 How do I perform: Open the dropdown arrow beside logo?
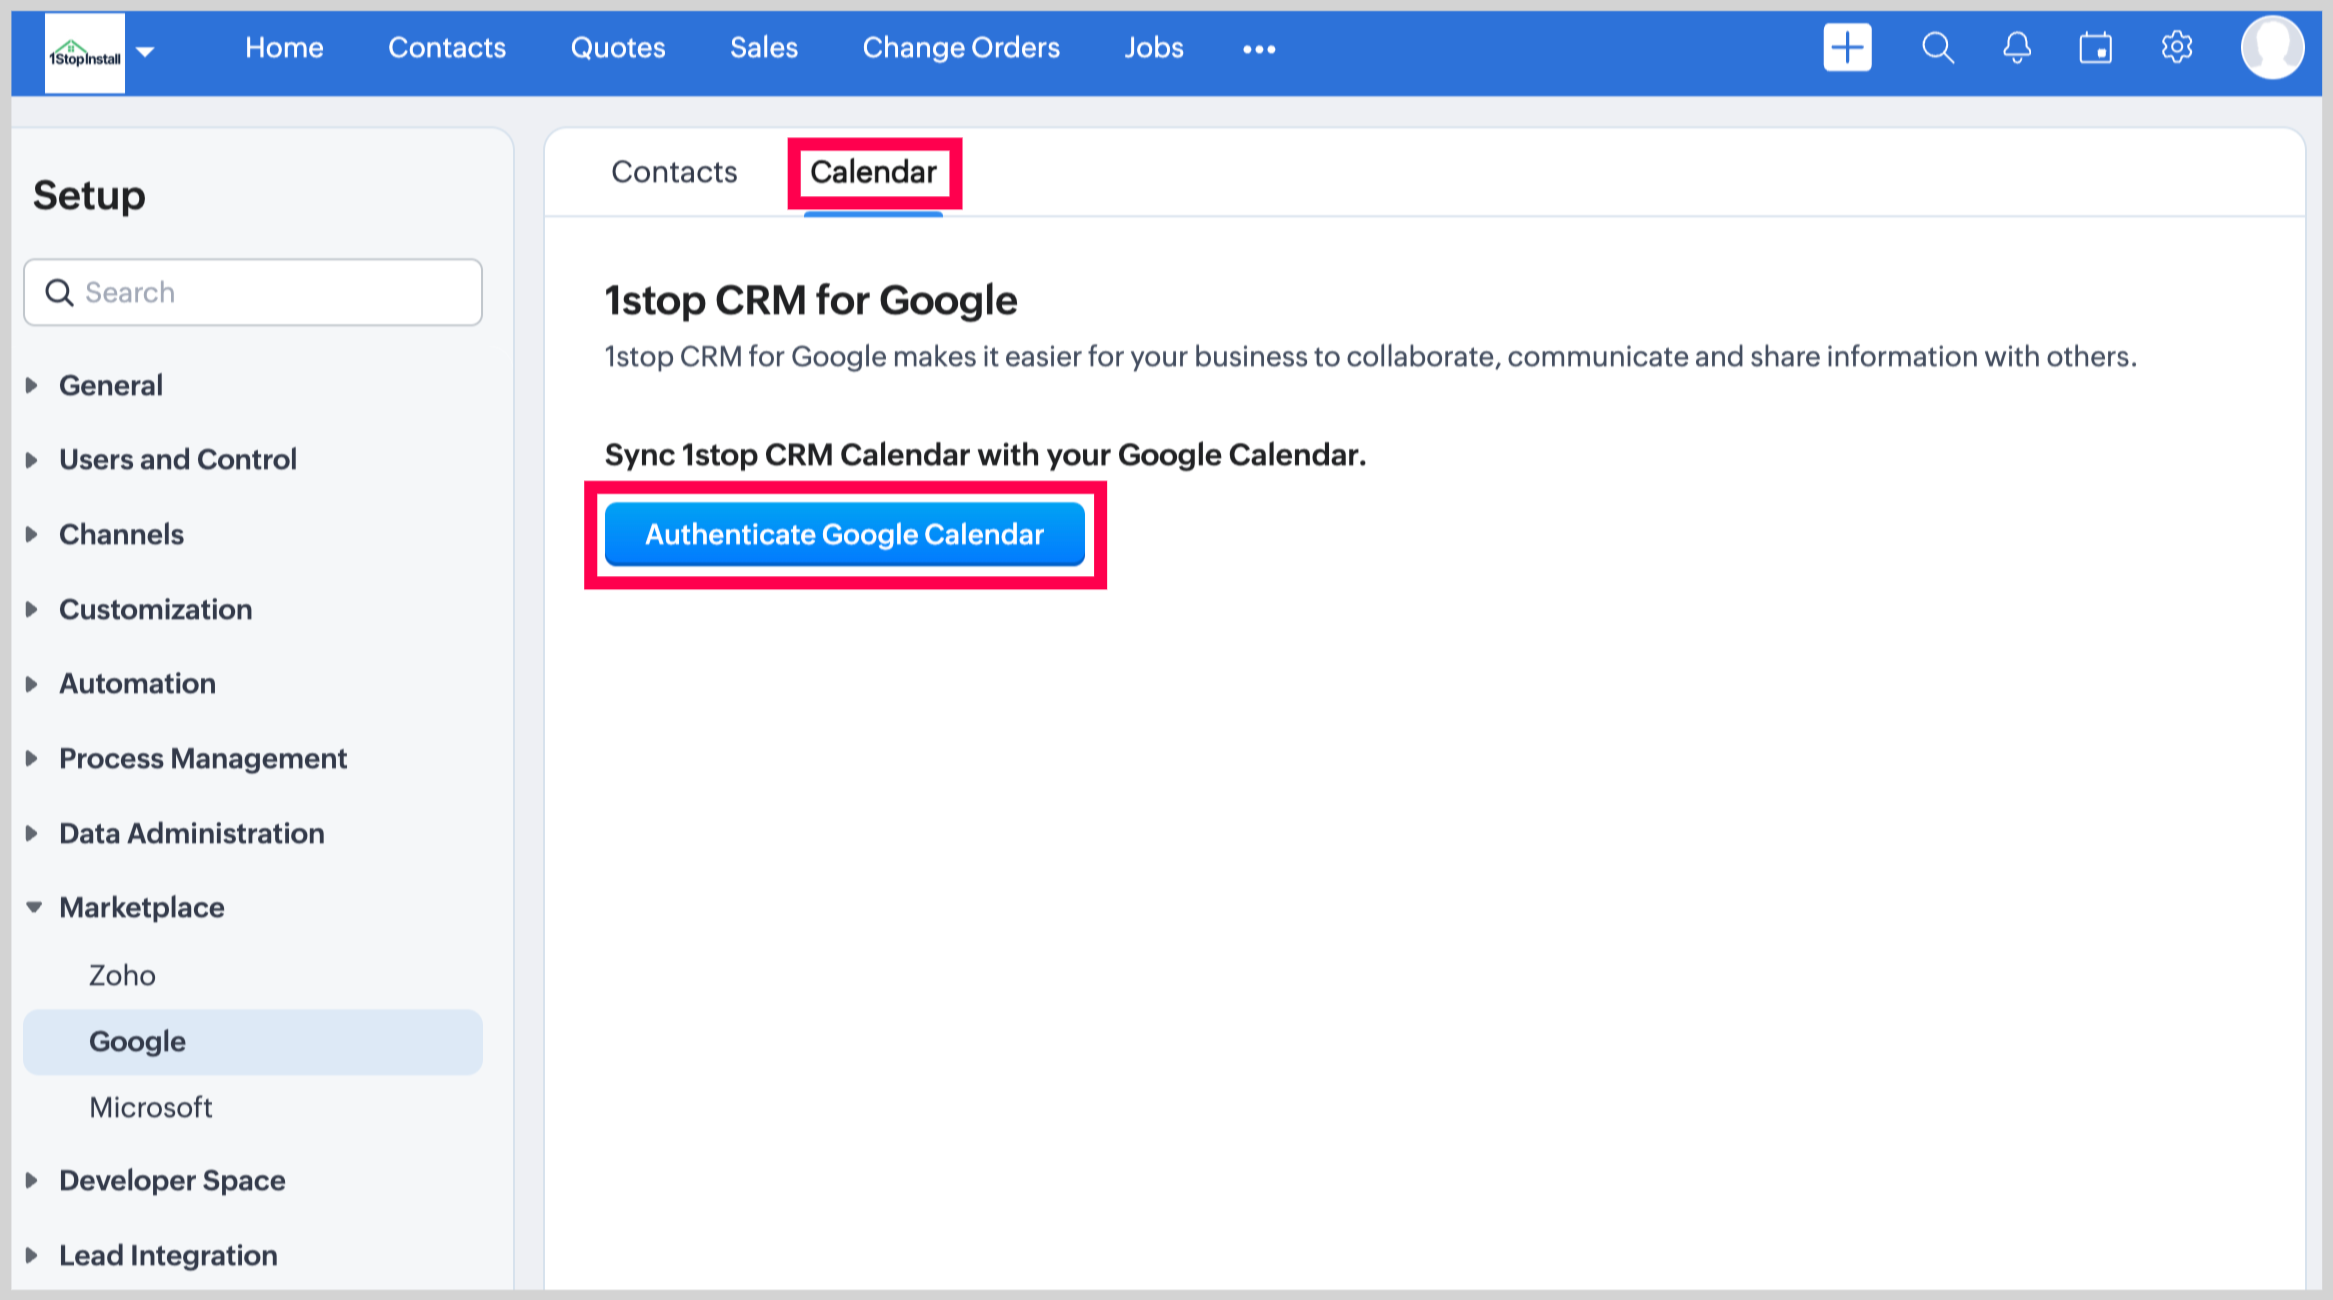coord(145,52)
